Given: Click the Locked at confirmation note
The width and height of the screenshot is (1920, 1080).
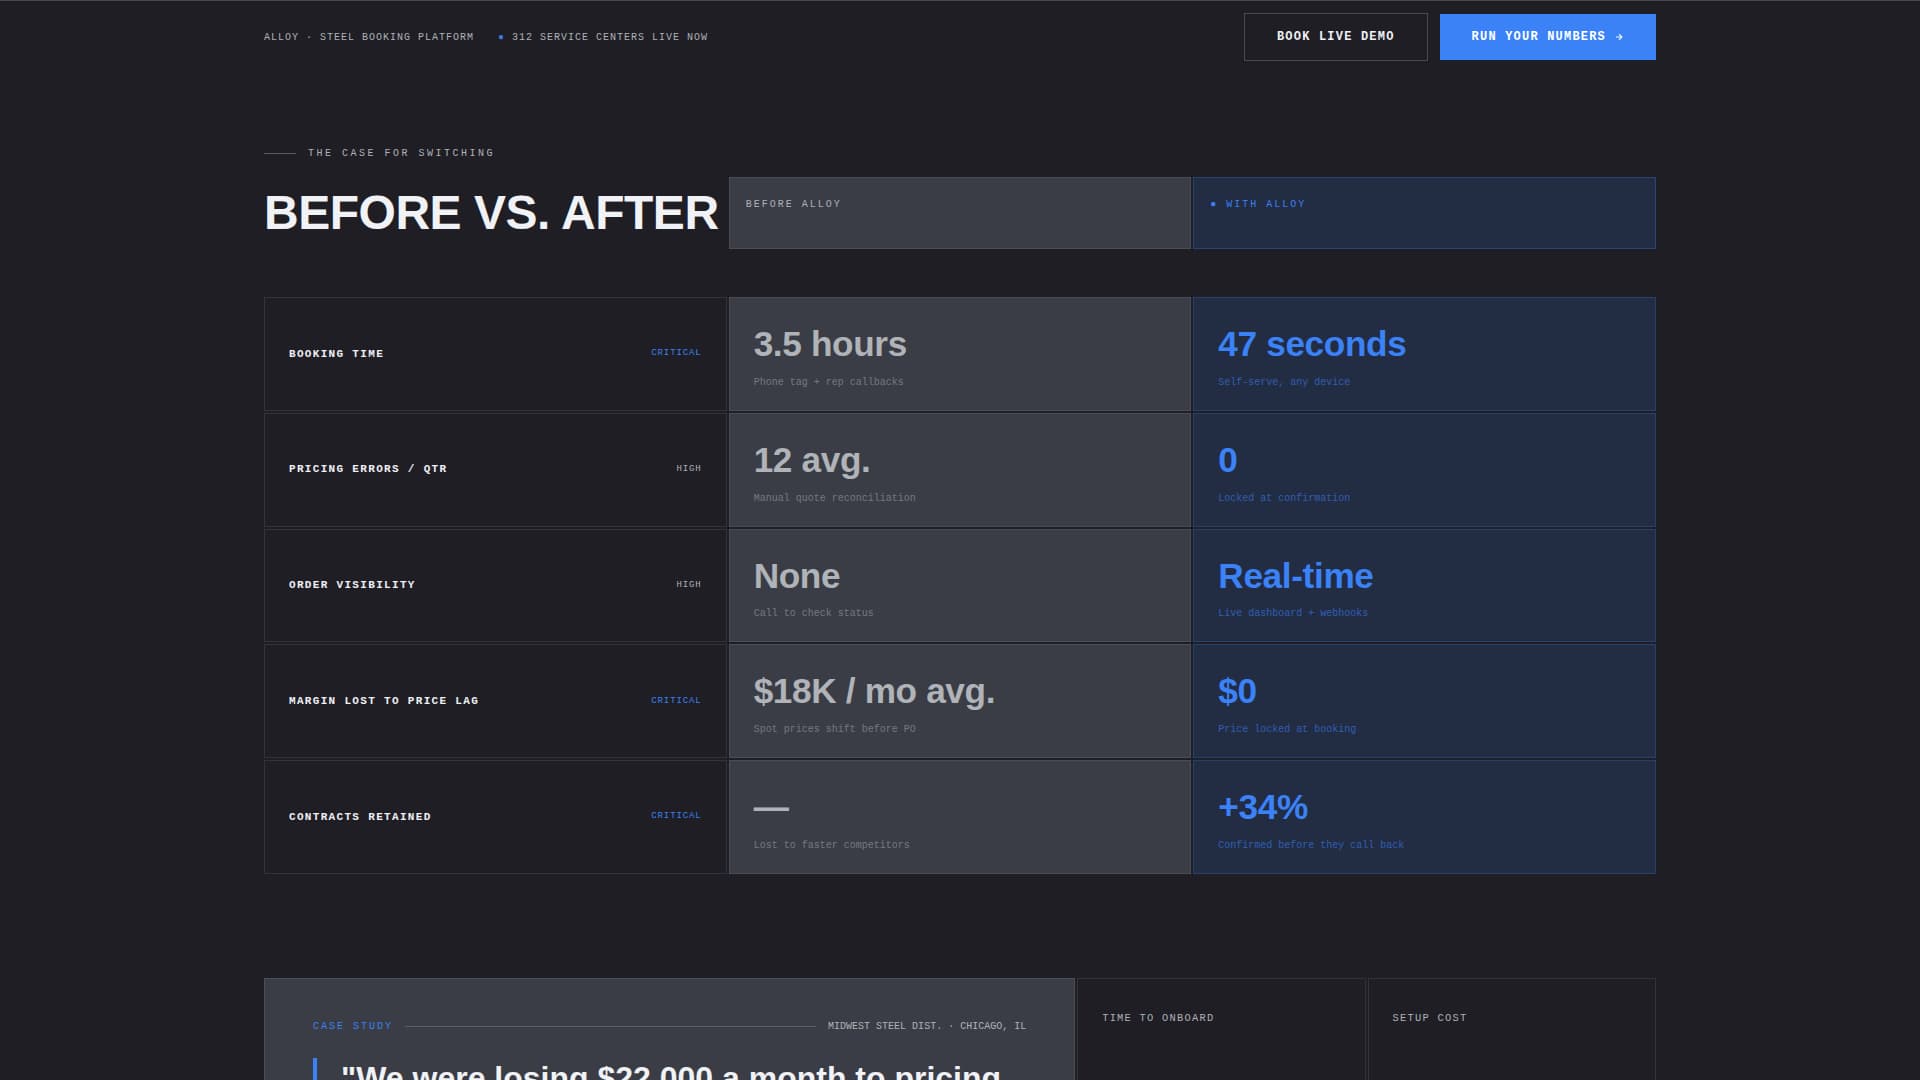Looking at the screenshot, I should 1284,498.
